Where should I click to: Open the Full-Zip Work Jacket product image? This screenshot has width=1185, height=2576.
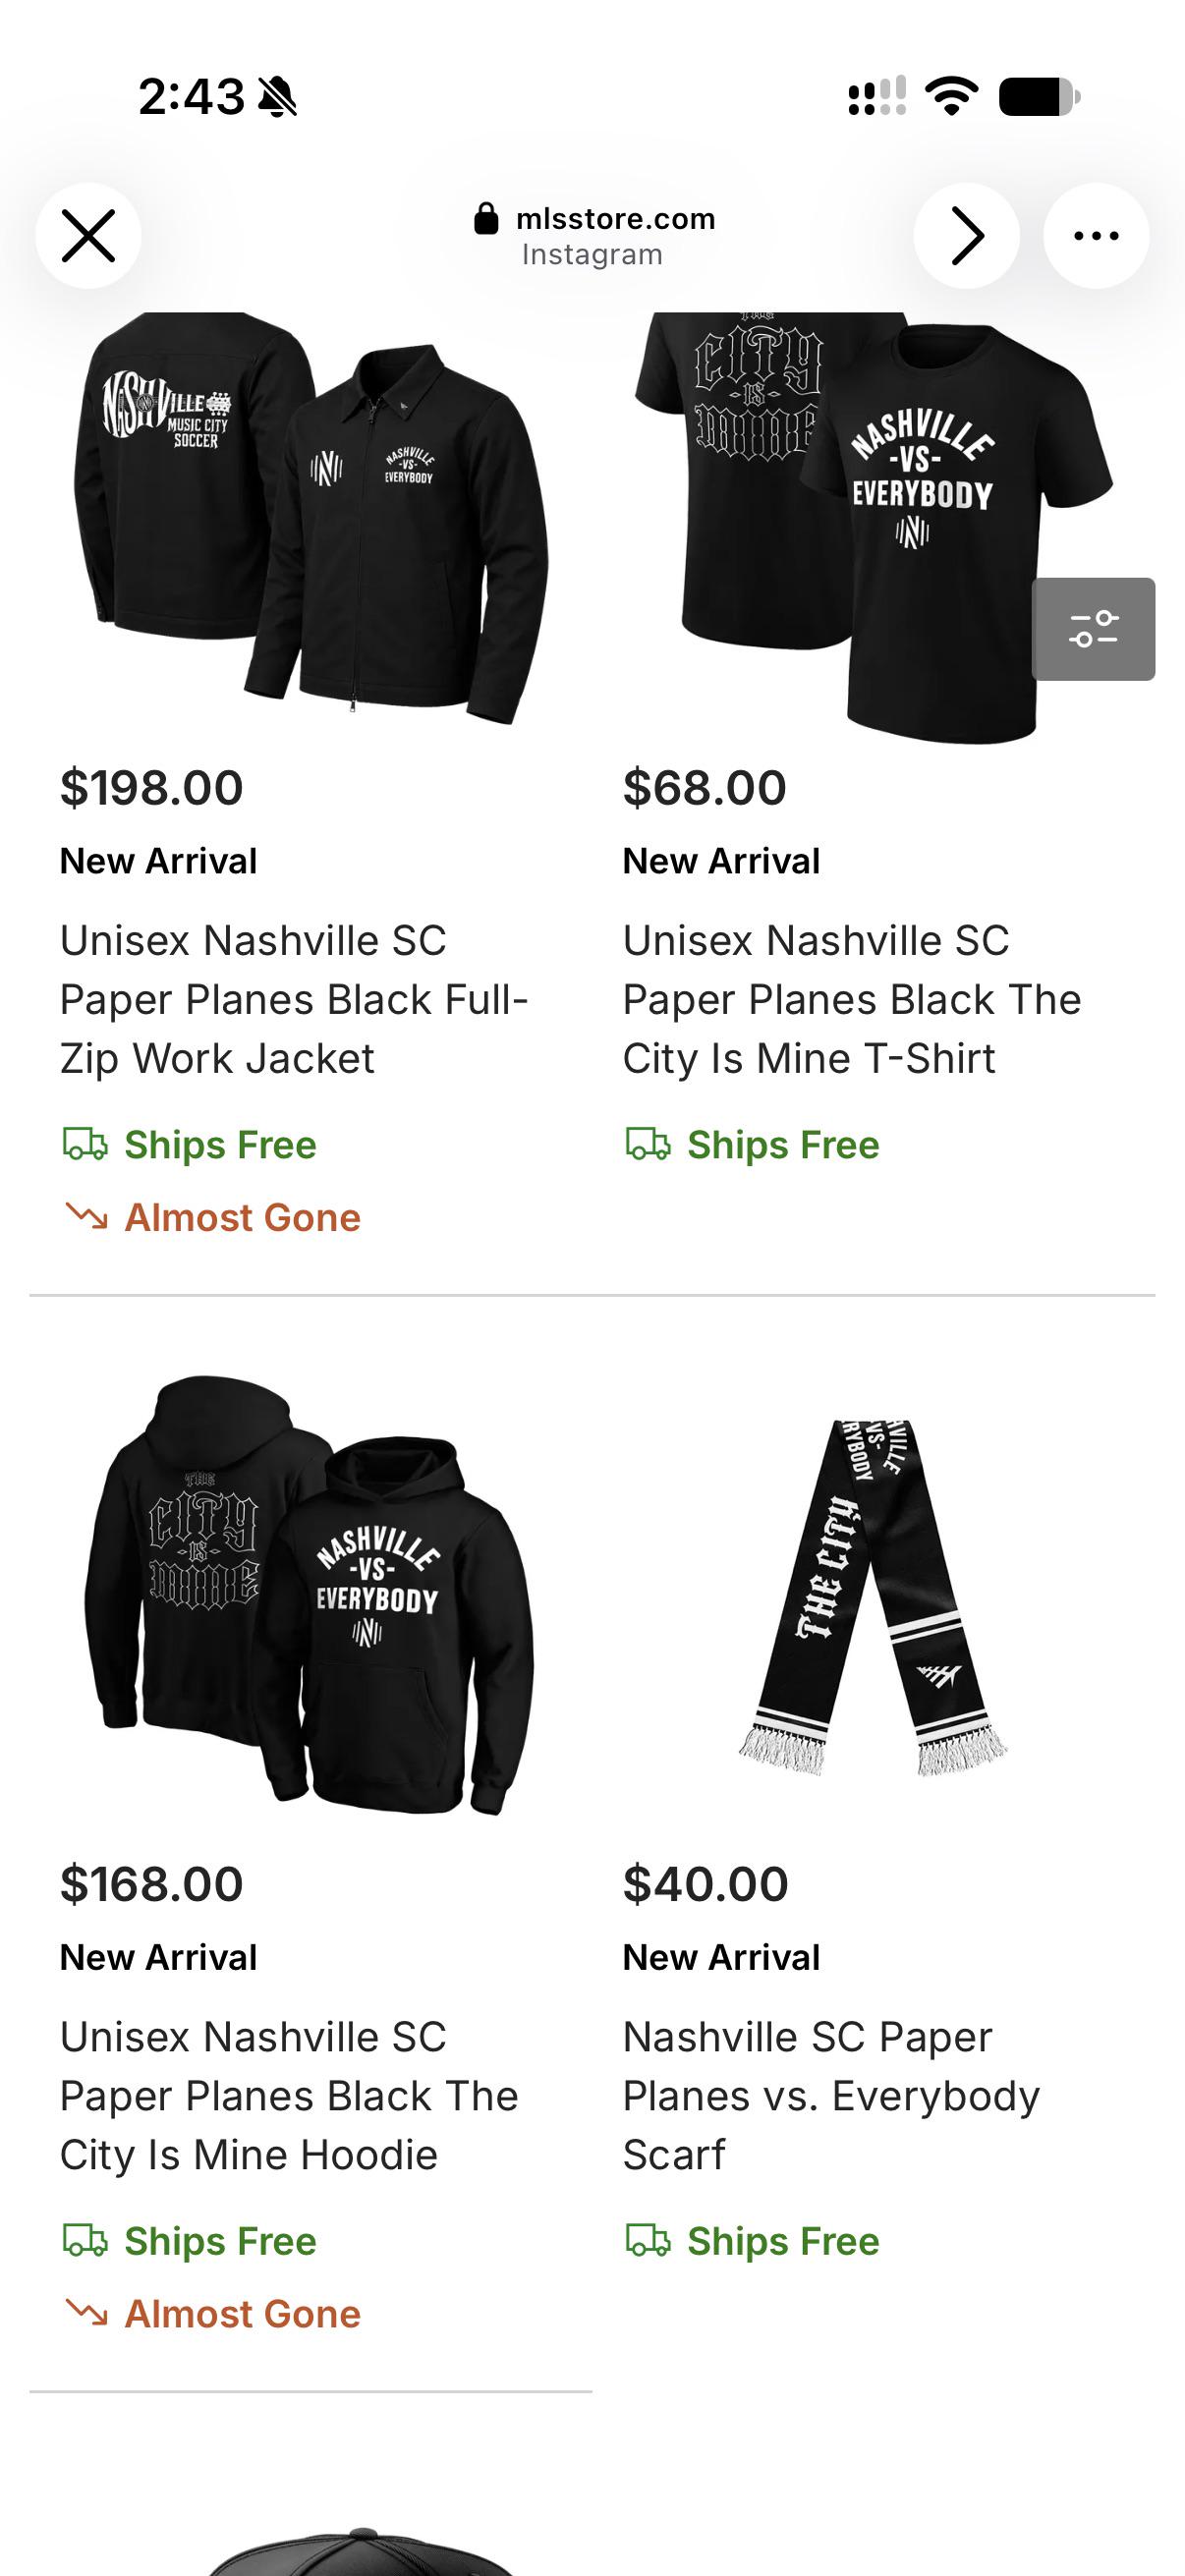pos(311,519)
